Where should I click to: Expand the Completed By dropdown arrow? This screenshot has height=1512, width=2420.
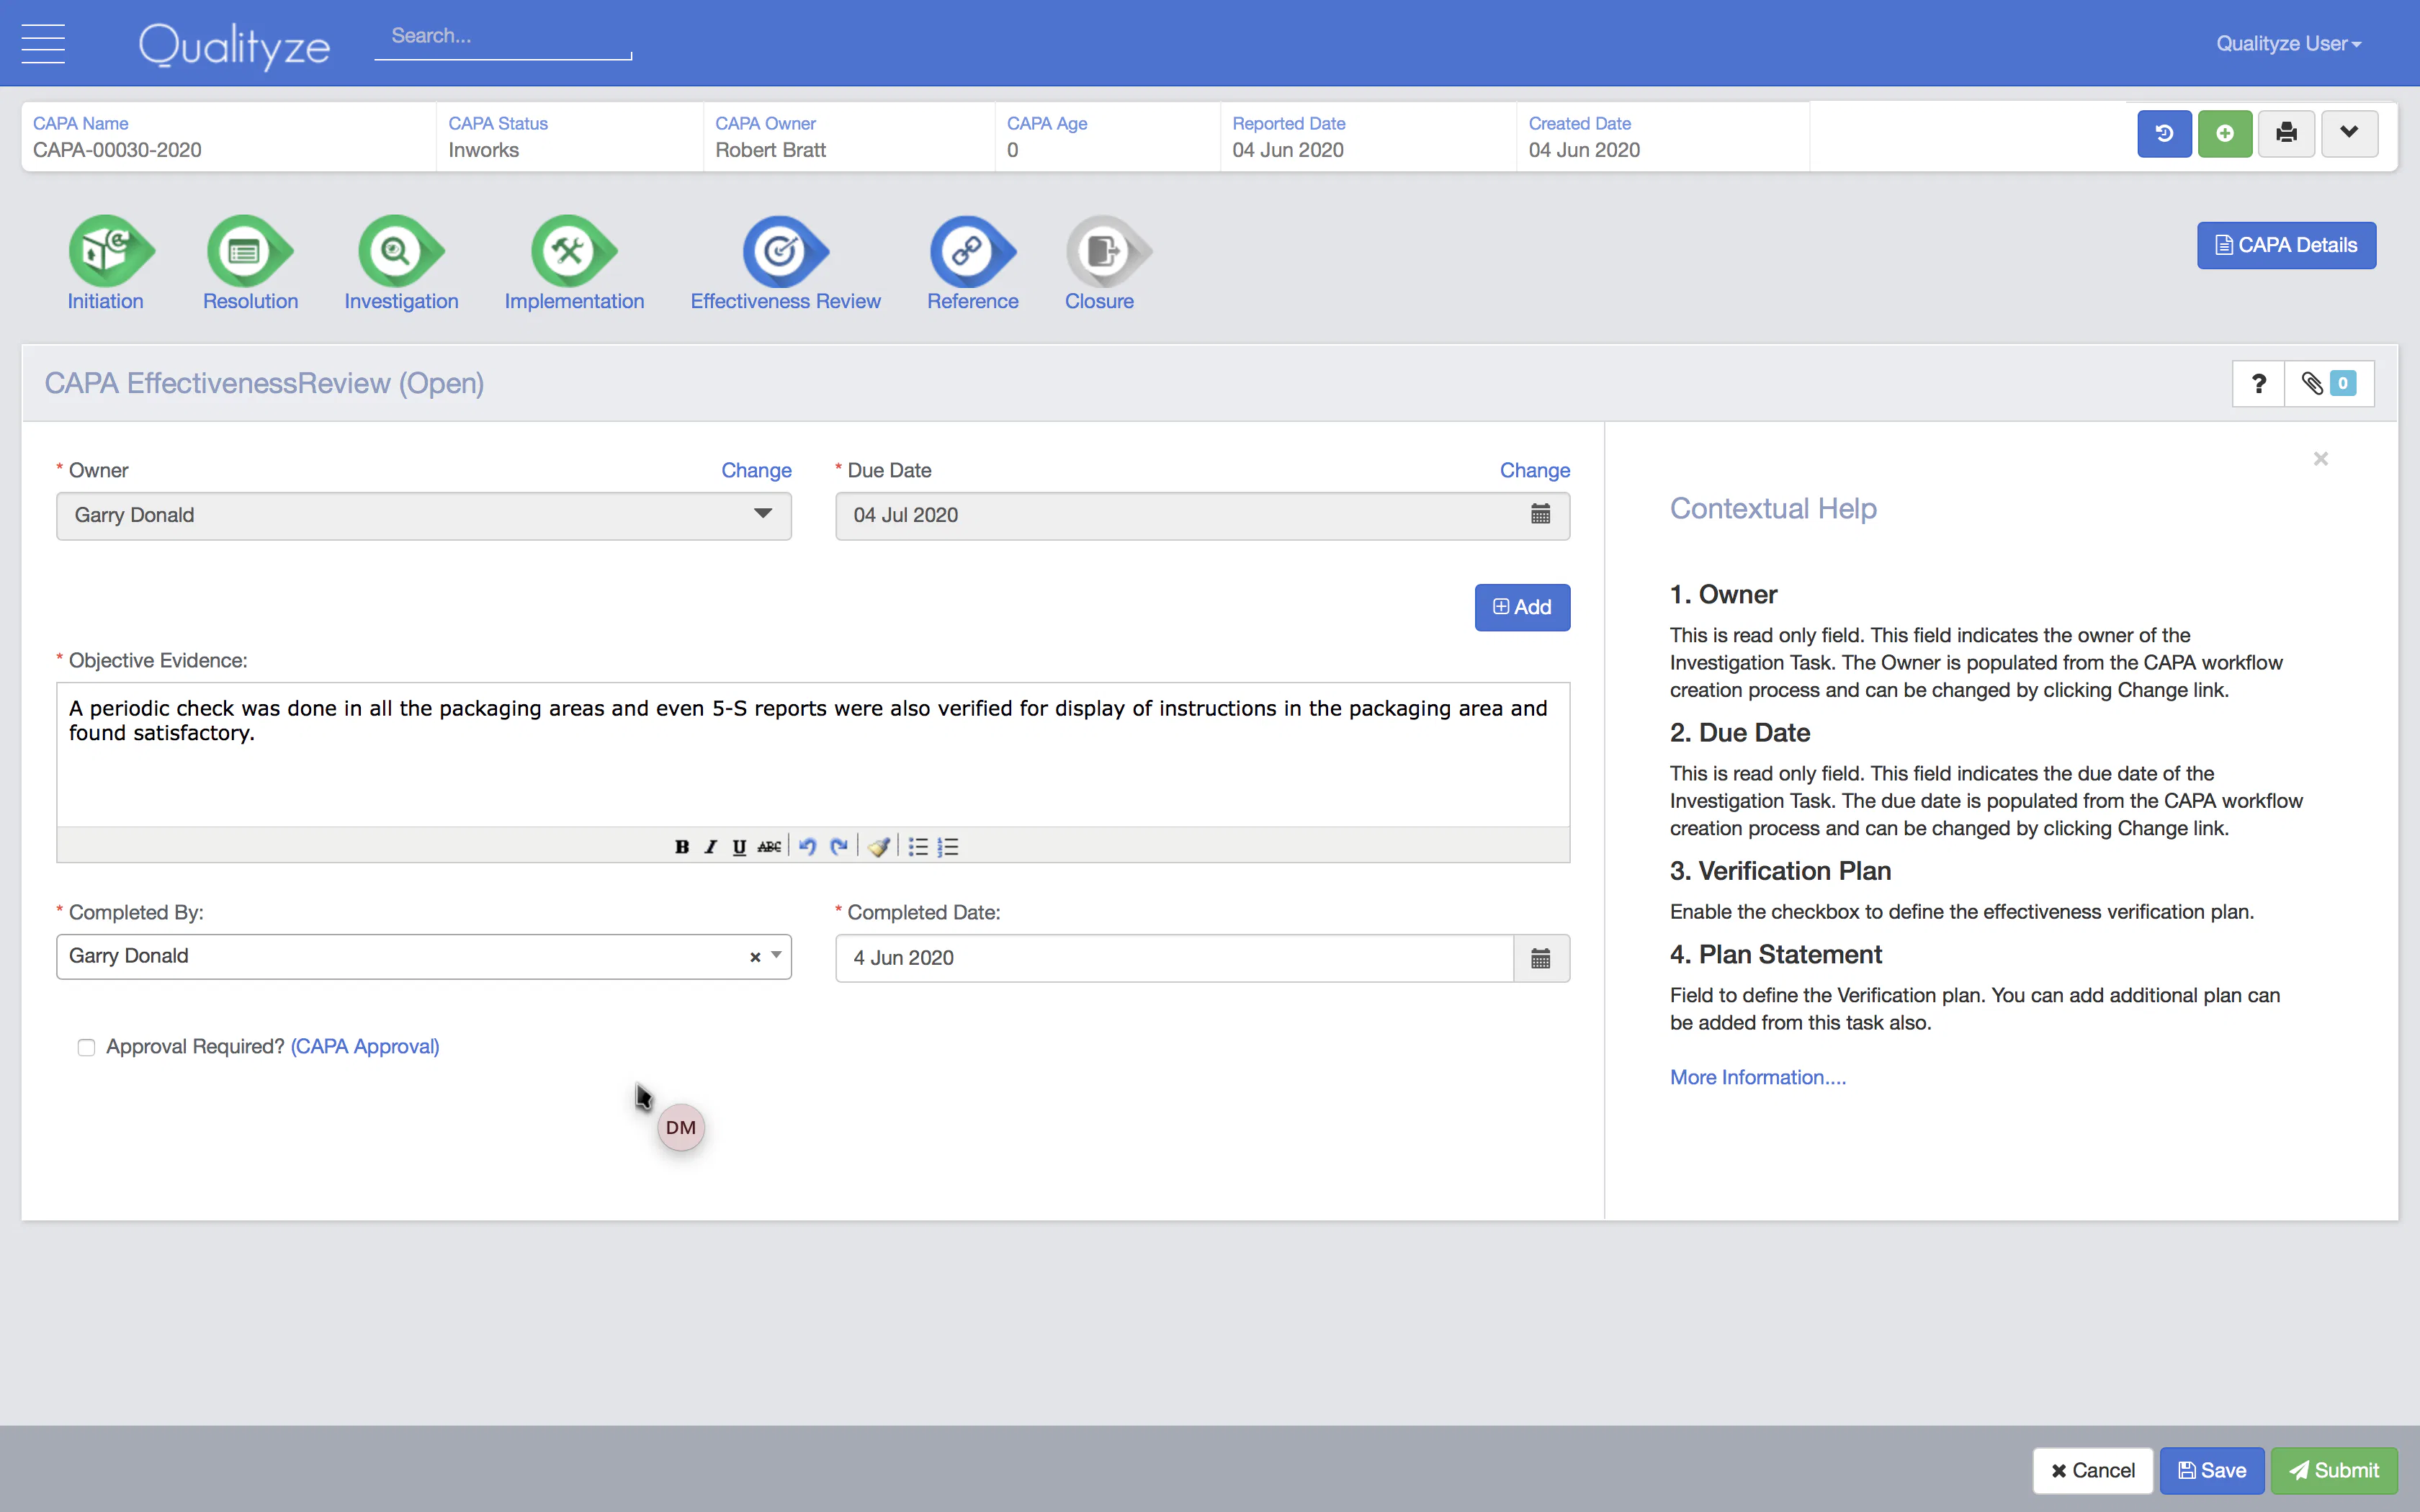coord(776,956)
